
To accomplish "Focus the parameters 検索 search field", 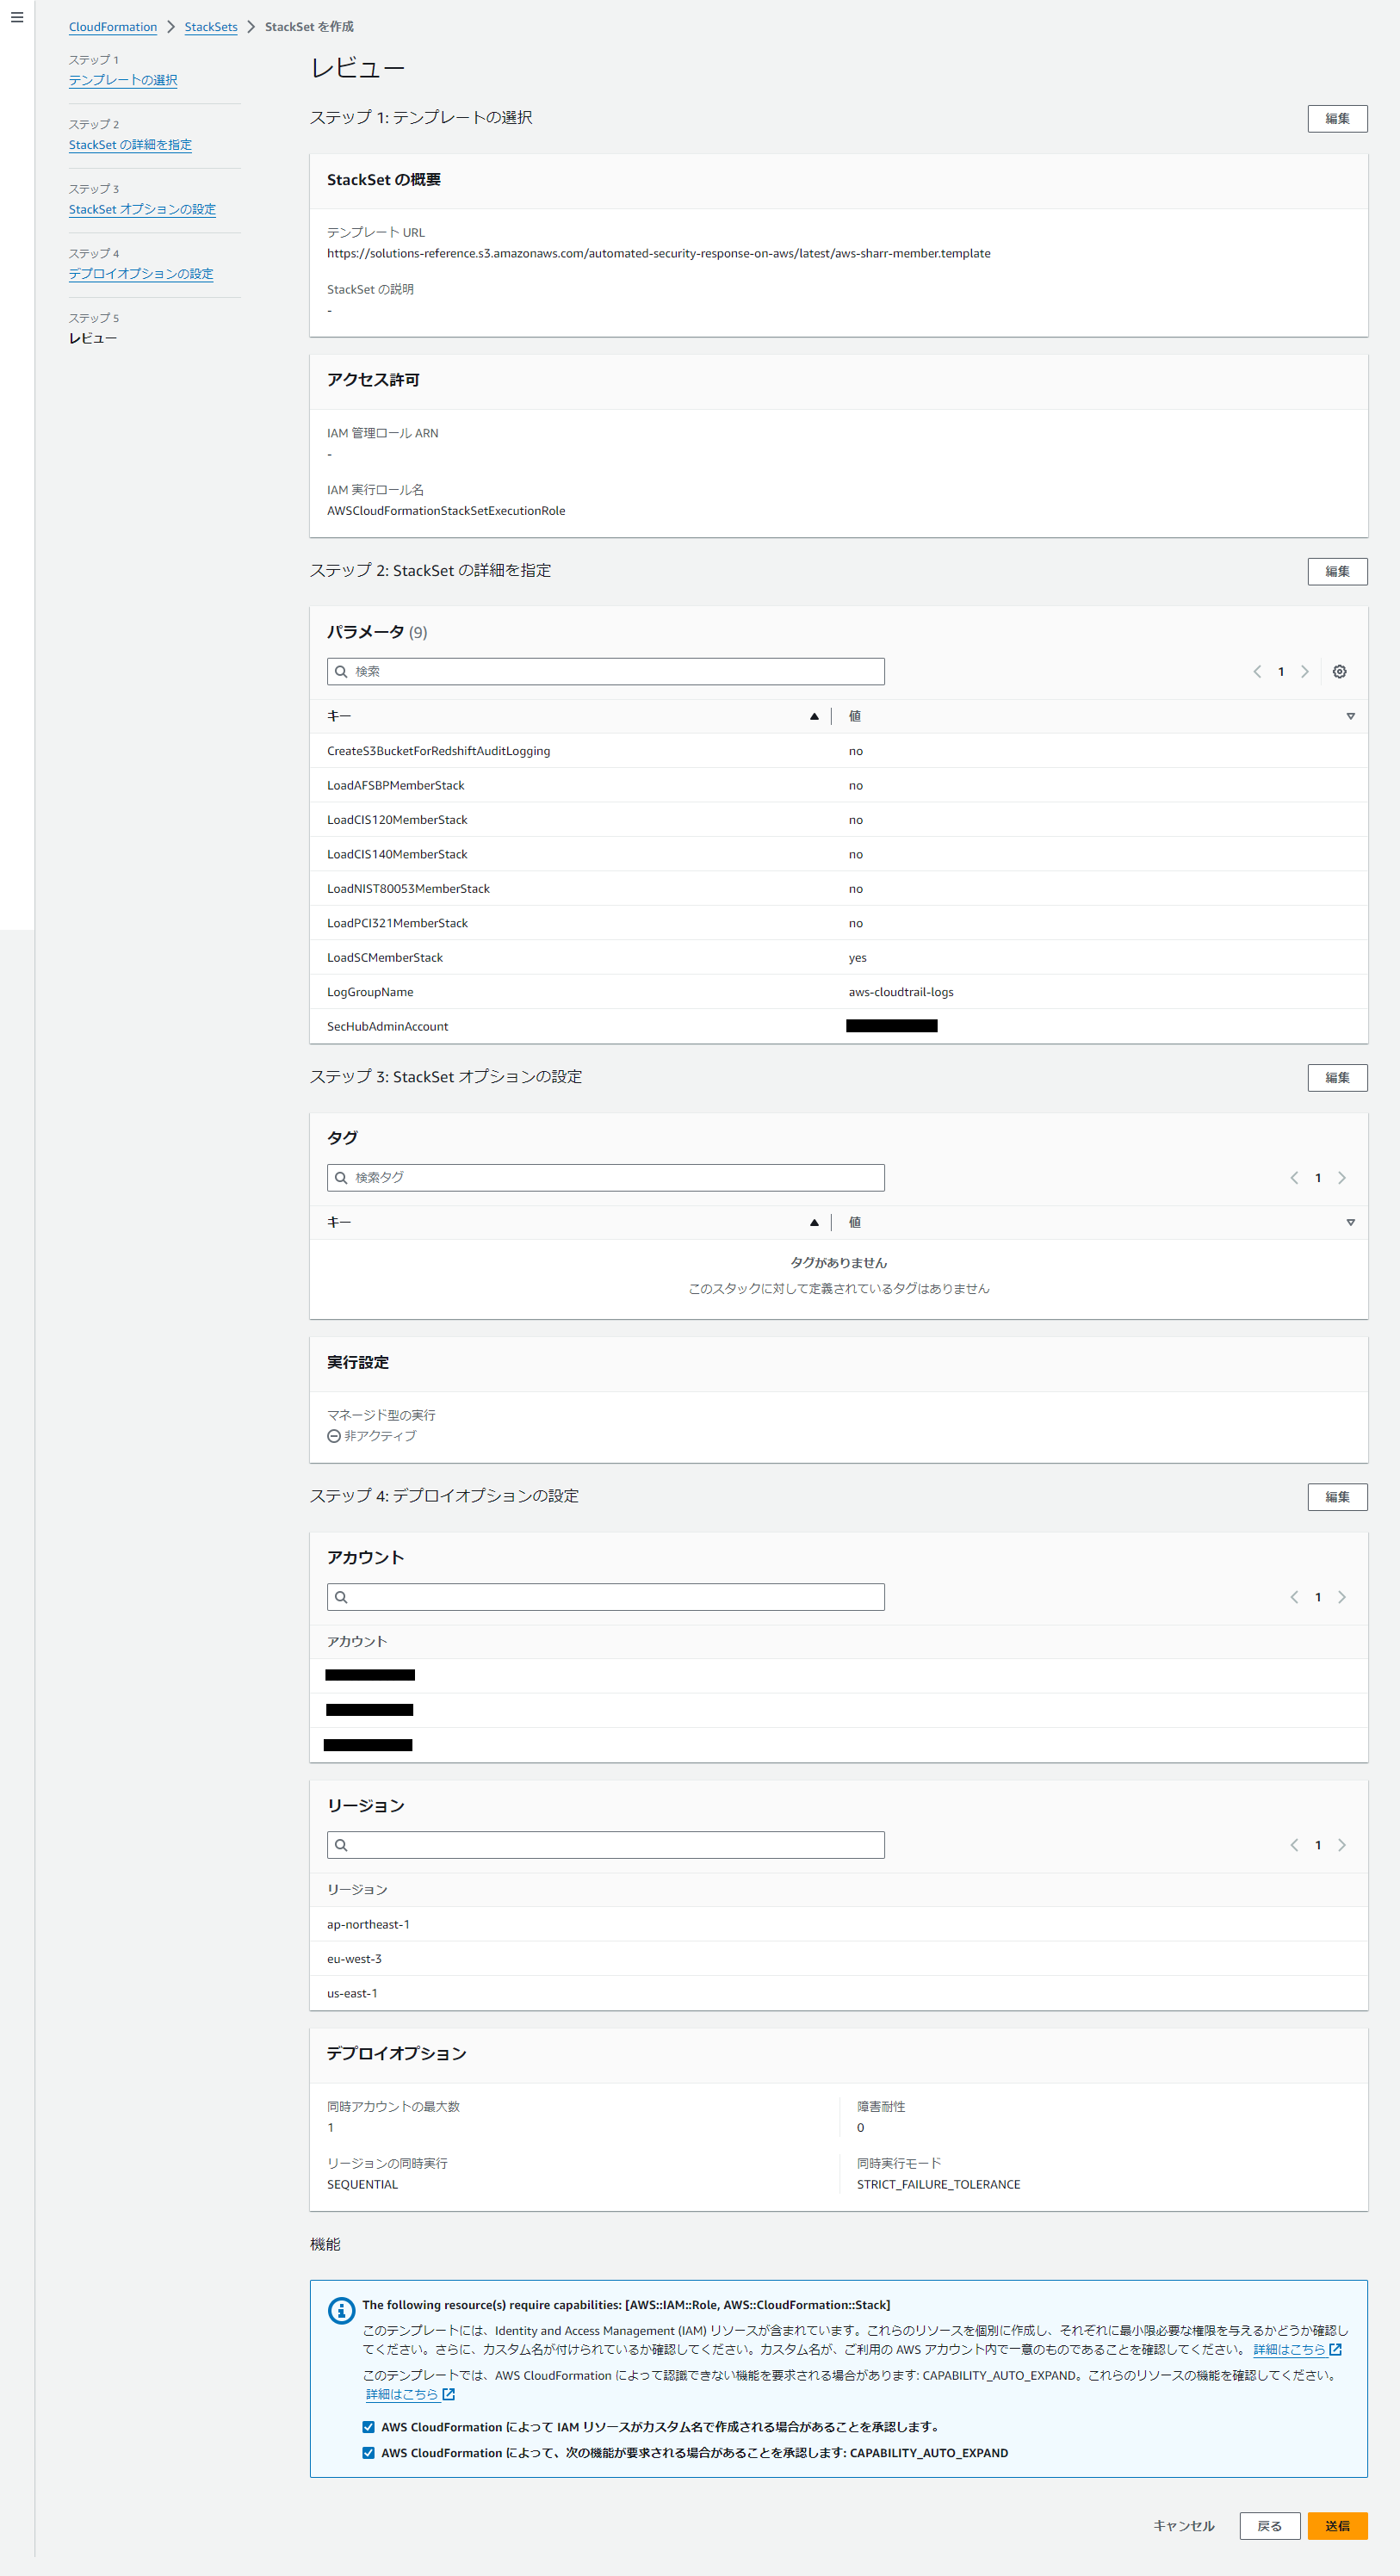I will [x=605, y=672].
